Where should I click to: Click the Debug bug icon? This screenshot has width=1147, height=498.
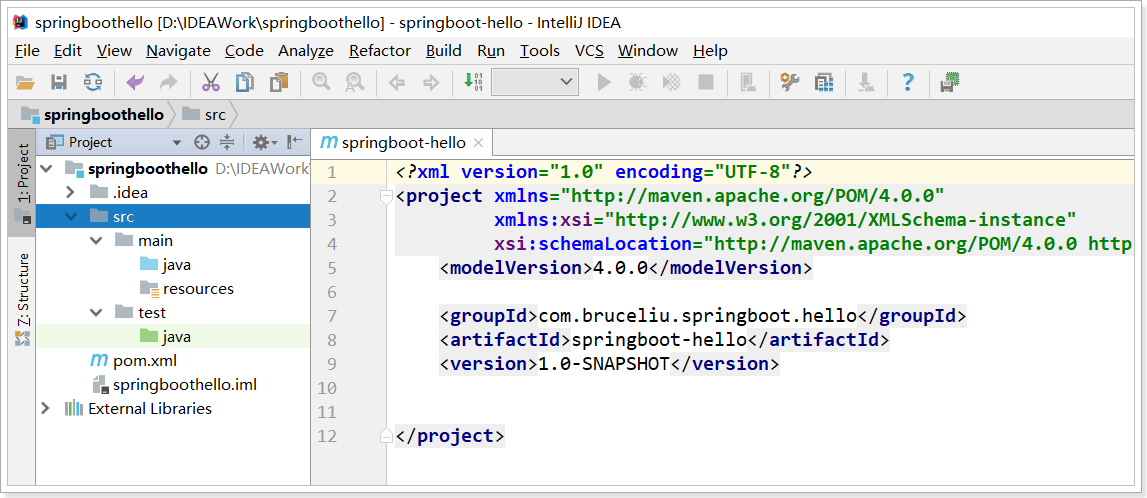tap(638, 82)
